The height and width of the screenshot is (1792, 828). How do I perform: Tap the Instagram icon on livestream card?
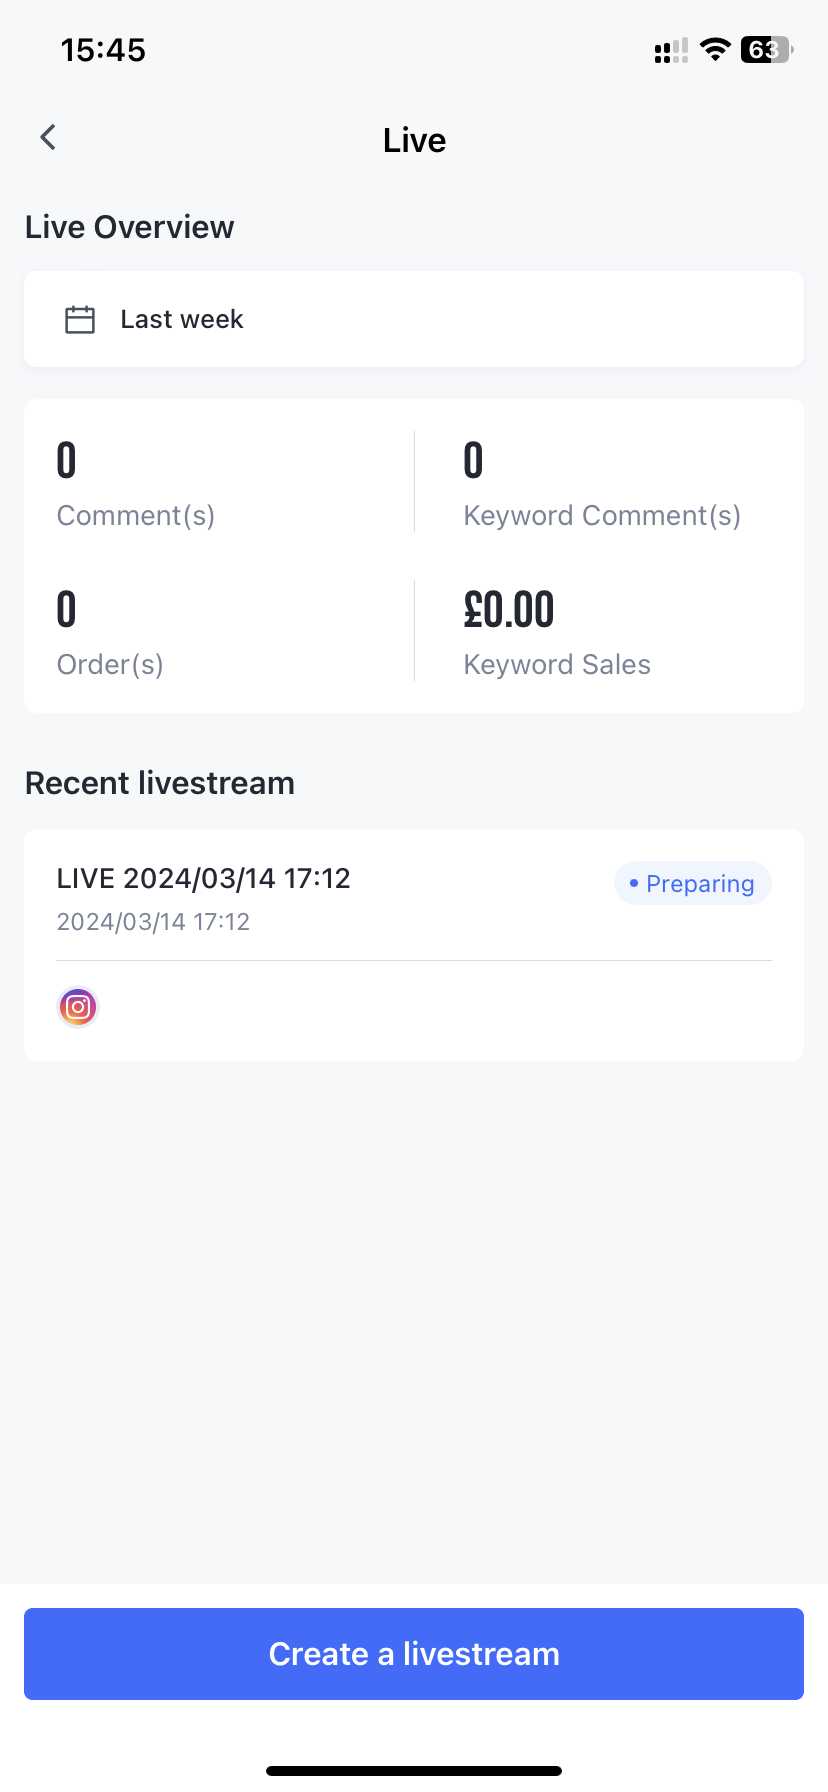point(78,1007)
